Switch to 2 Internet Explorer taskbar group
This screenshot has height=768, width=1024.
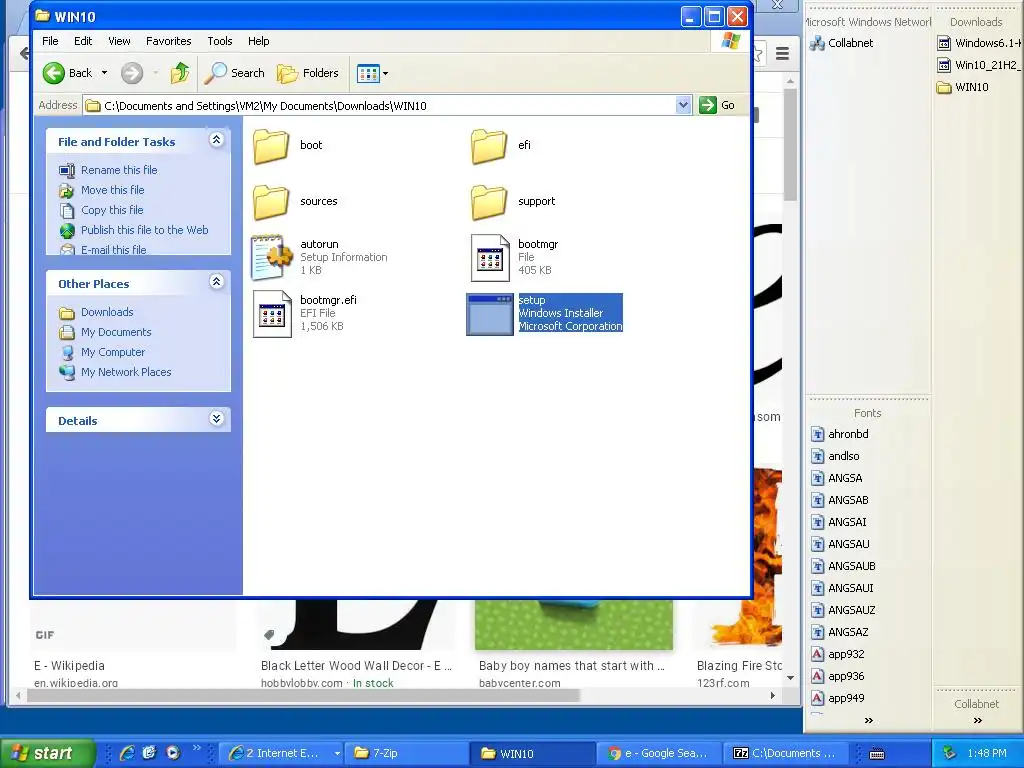click(281, 754)
